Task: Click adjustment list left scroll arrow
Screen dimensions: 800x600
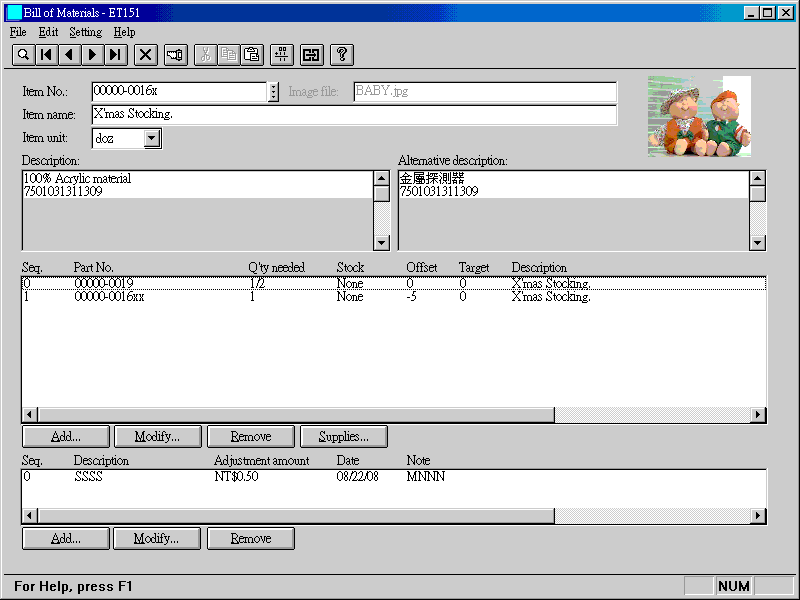Action: click(30, 515)
